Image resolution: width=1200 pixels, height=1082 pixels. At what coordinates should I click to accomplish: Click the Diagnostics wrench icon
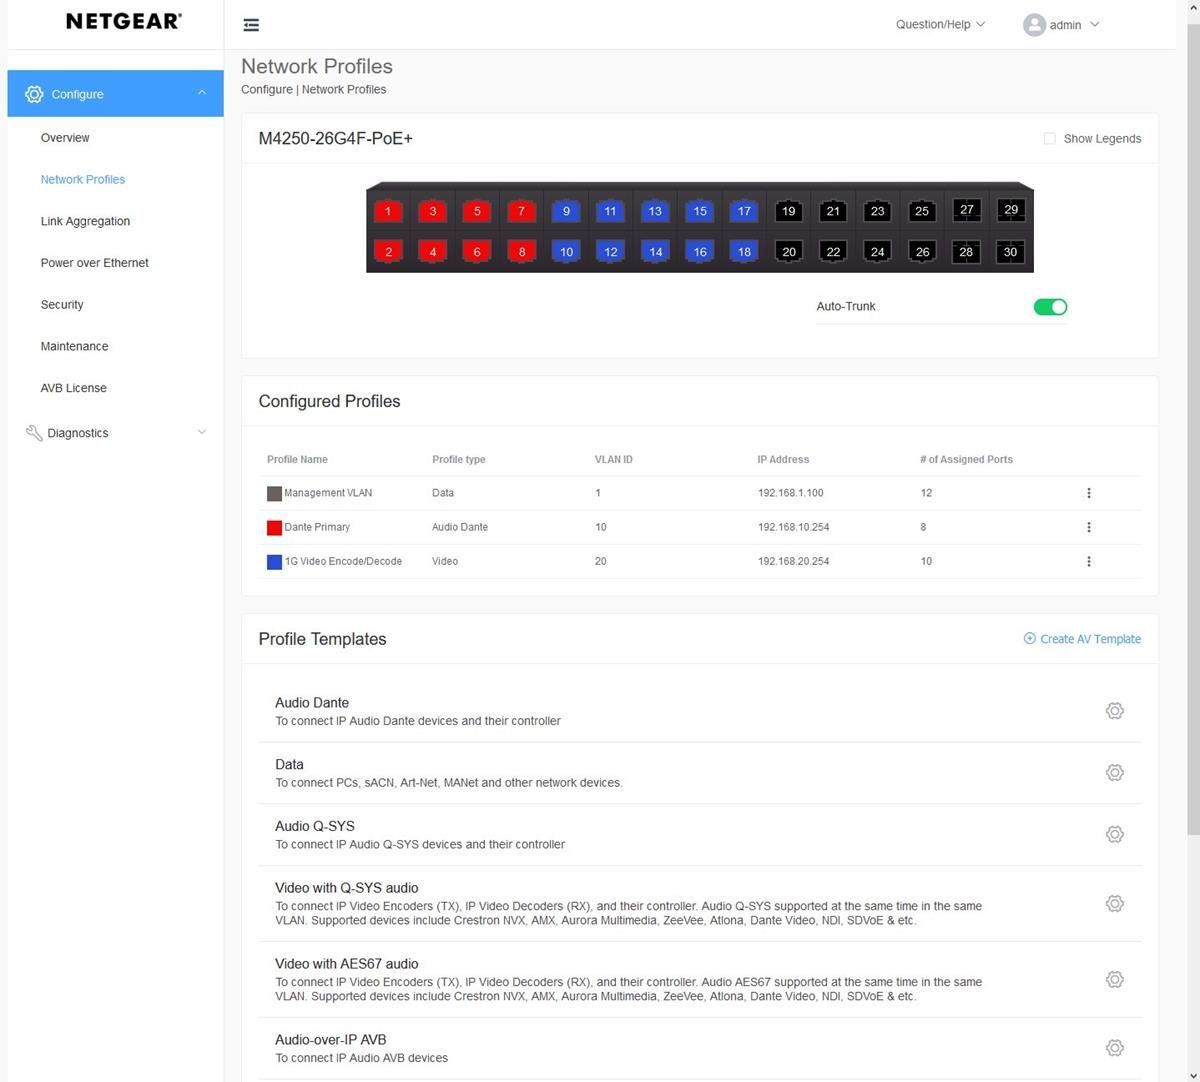click(x=34, y=433)
